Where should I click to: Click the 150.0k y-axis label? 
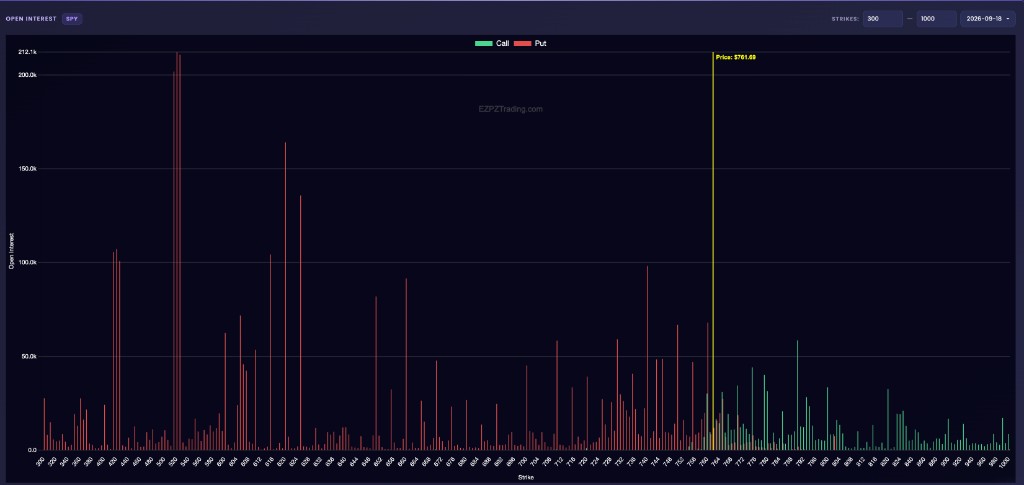(27, 169)
